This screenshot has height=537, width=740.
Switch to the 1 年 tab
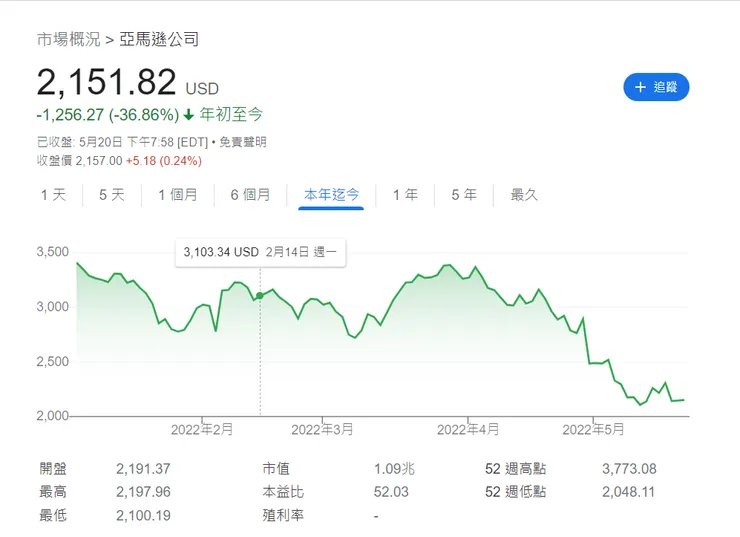(405, 195)
